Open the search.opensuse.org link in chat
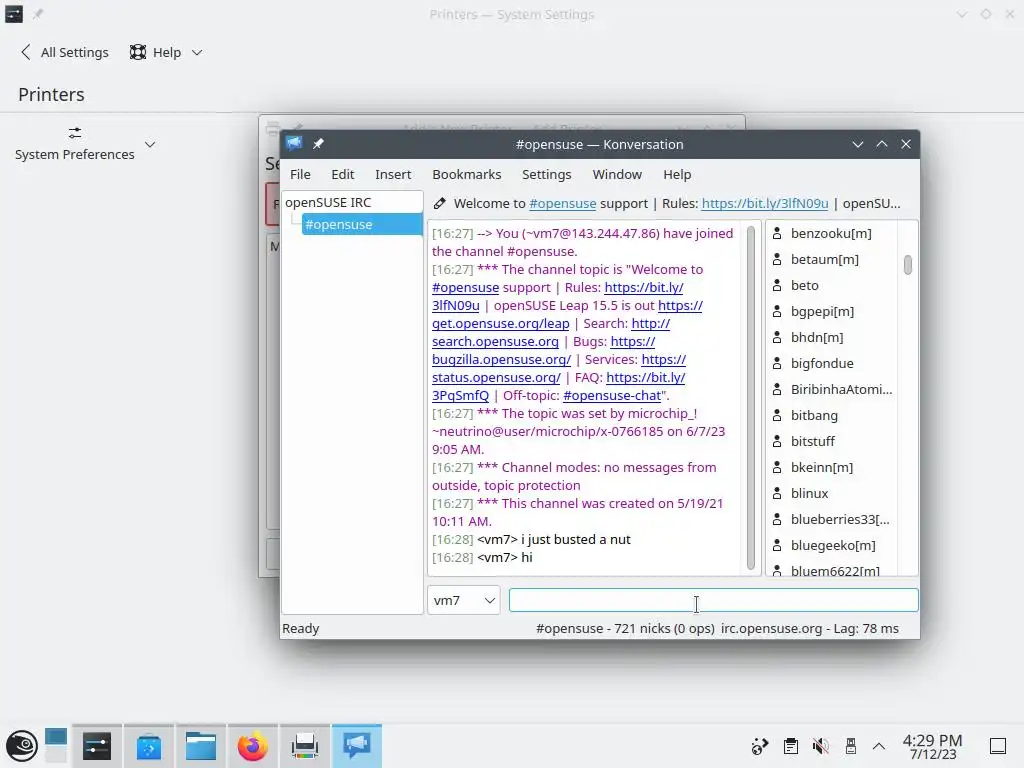Image resolution: width=1024 pixels, height=768 pixels. point(495,342)
